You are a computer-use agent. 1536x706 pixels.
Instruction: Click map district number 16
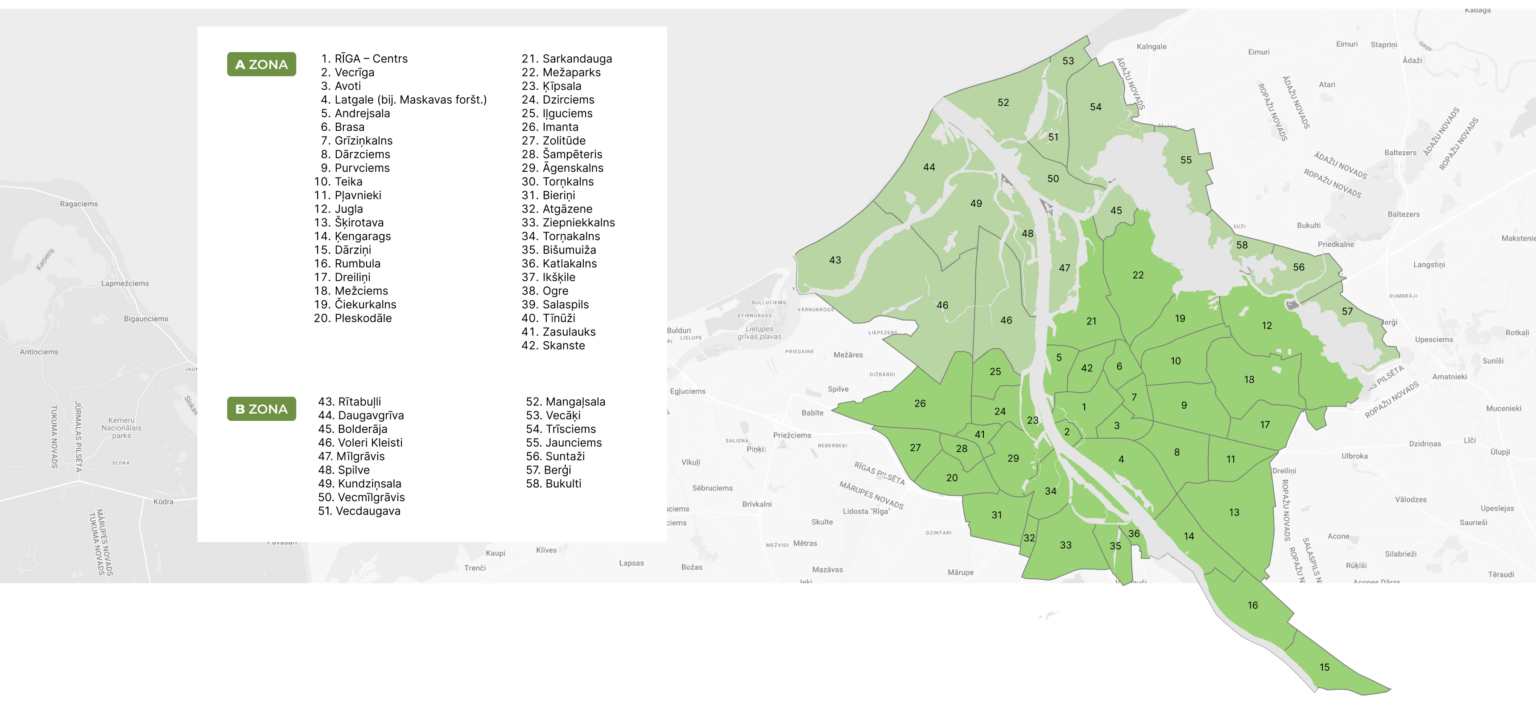[1252, 605]
